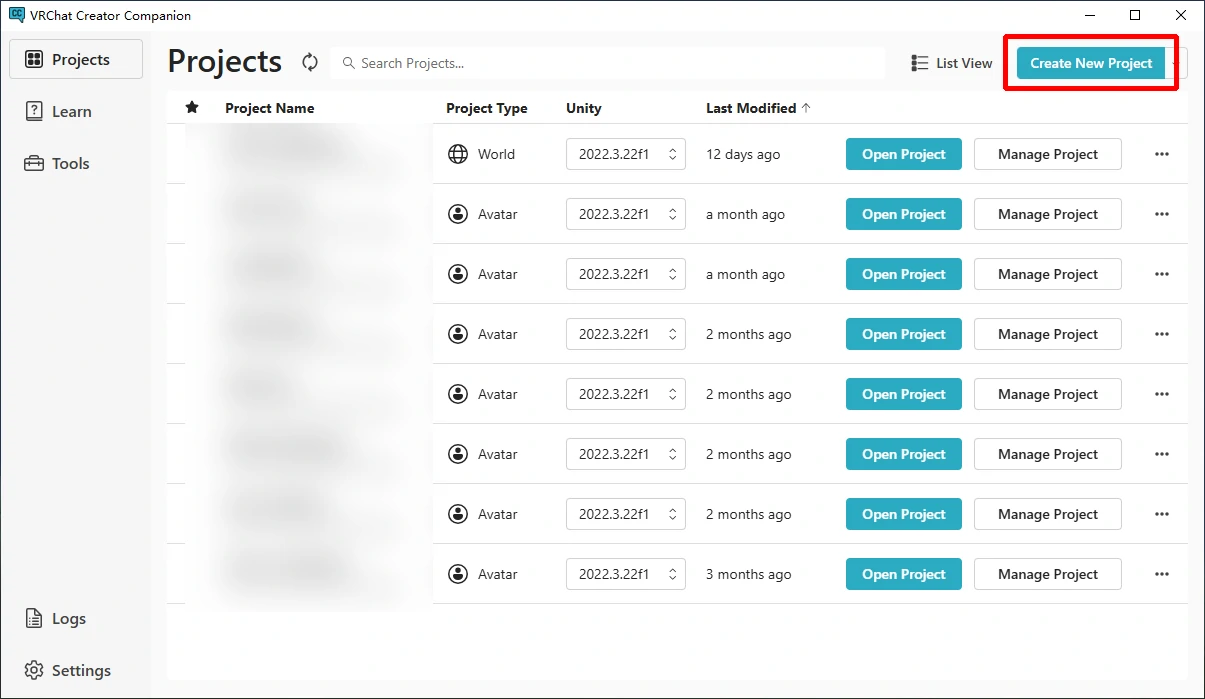The width and height of the screenshot is (1205, 699).
Task: Sort by Project Name column header
Action: tap(269, 108)
